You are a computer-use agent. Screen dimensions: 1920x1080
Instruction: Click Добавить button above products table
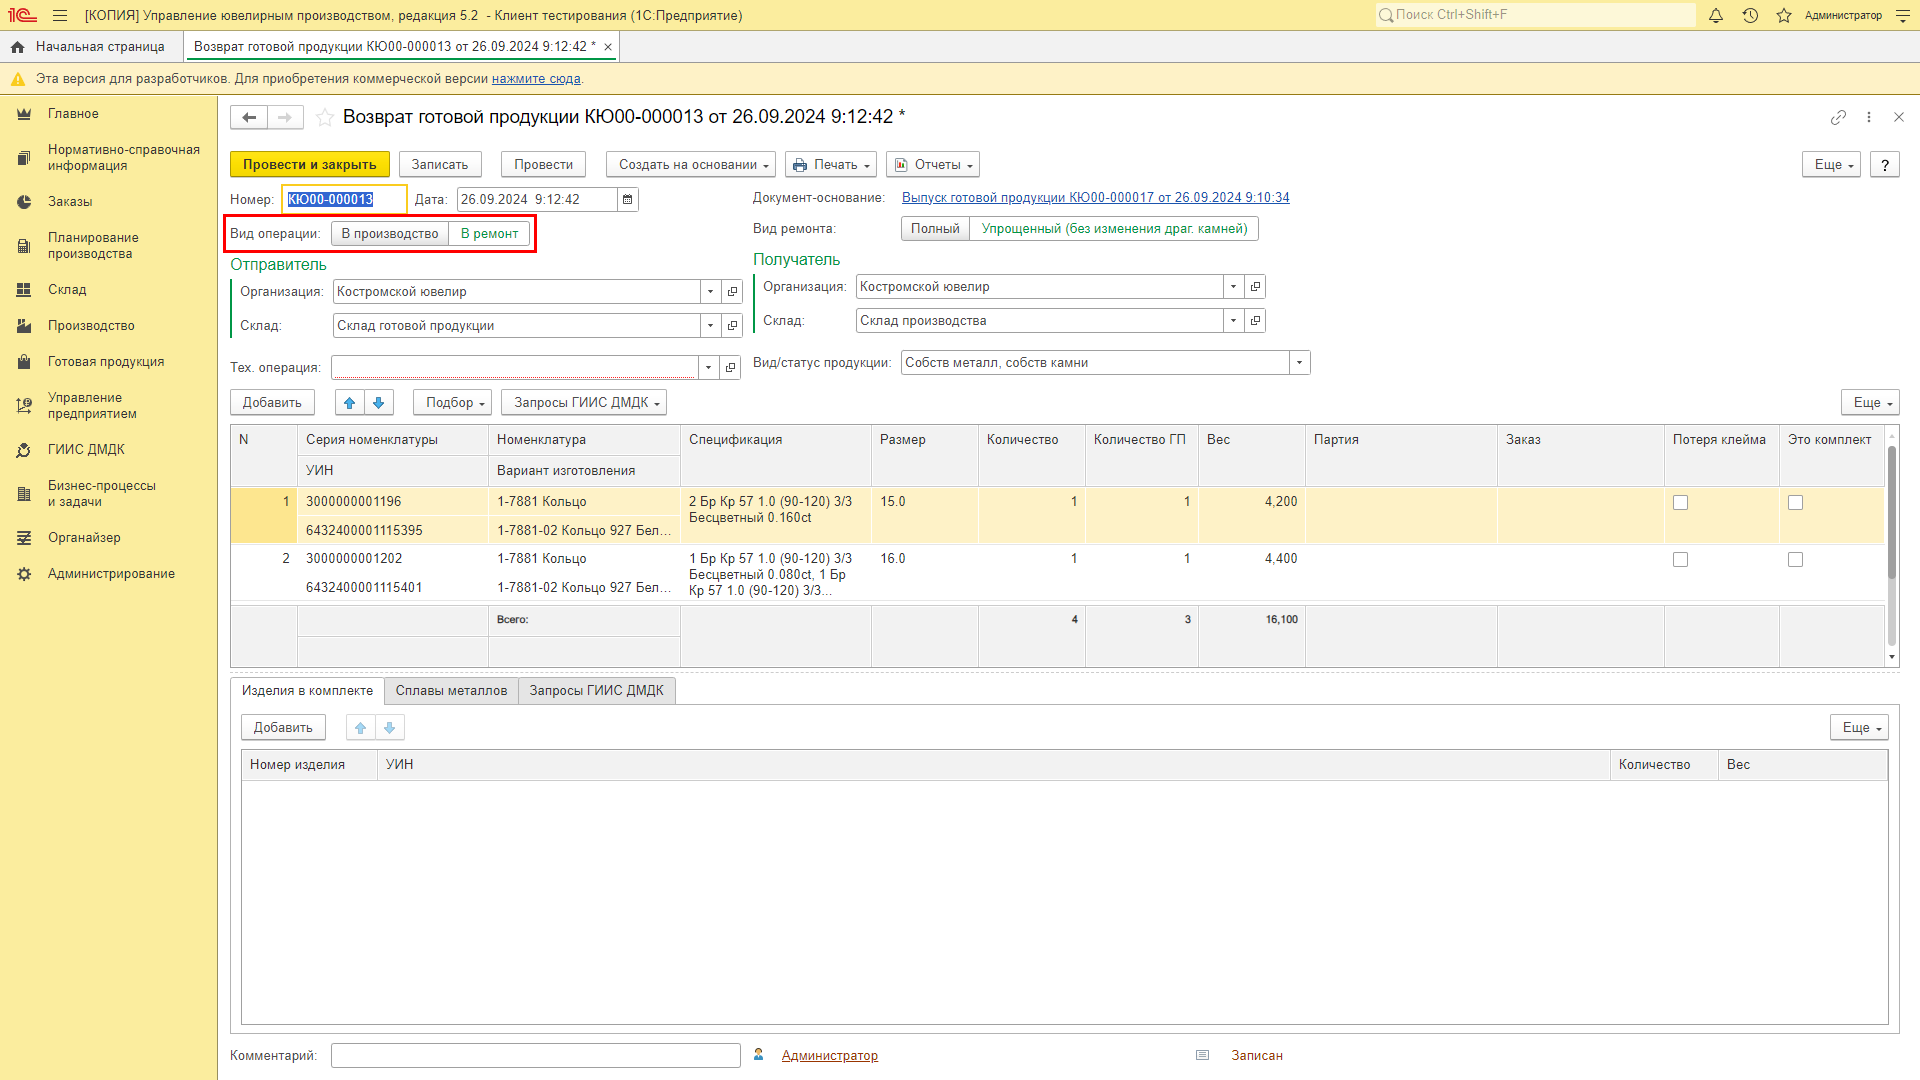pos(272,402)
